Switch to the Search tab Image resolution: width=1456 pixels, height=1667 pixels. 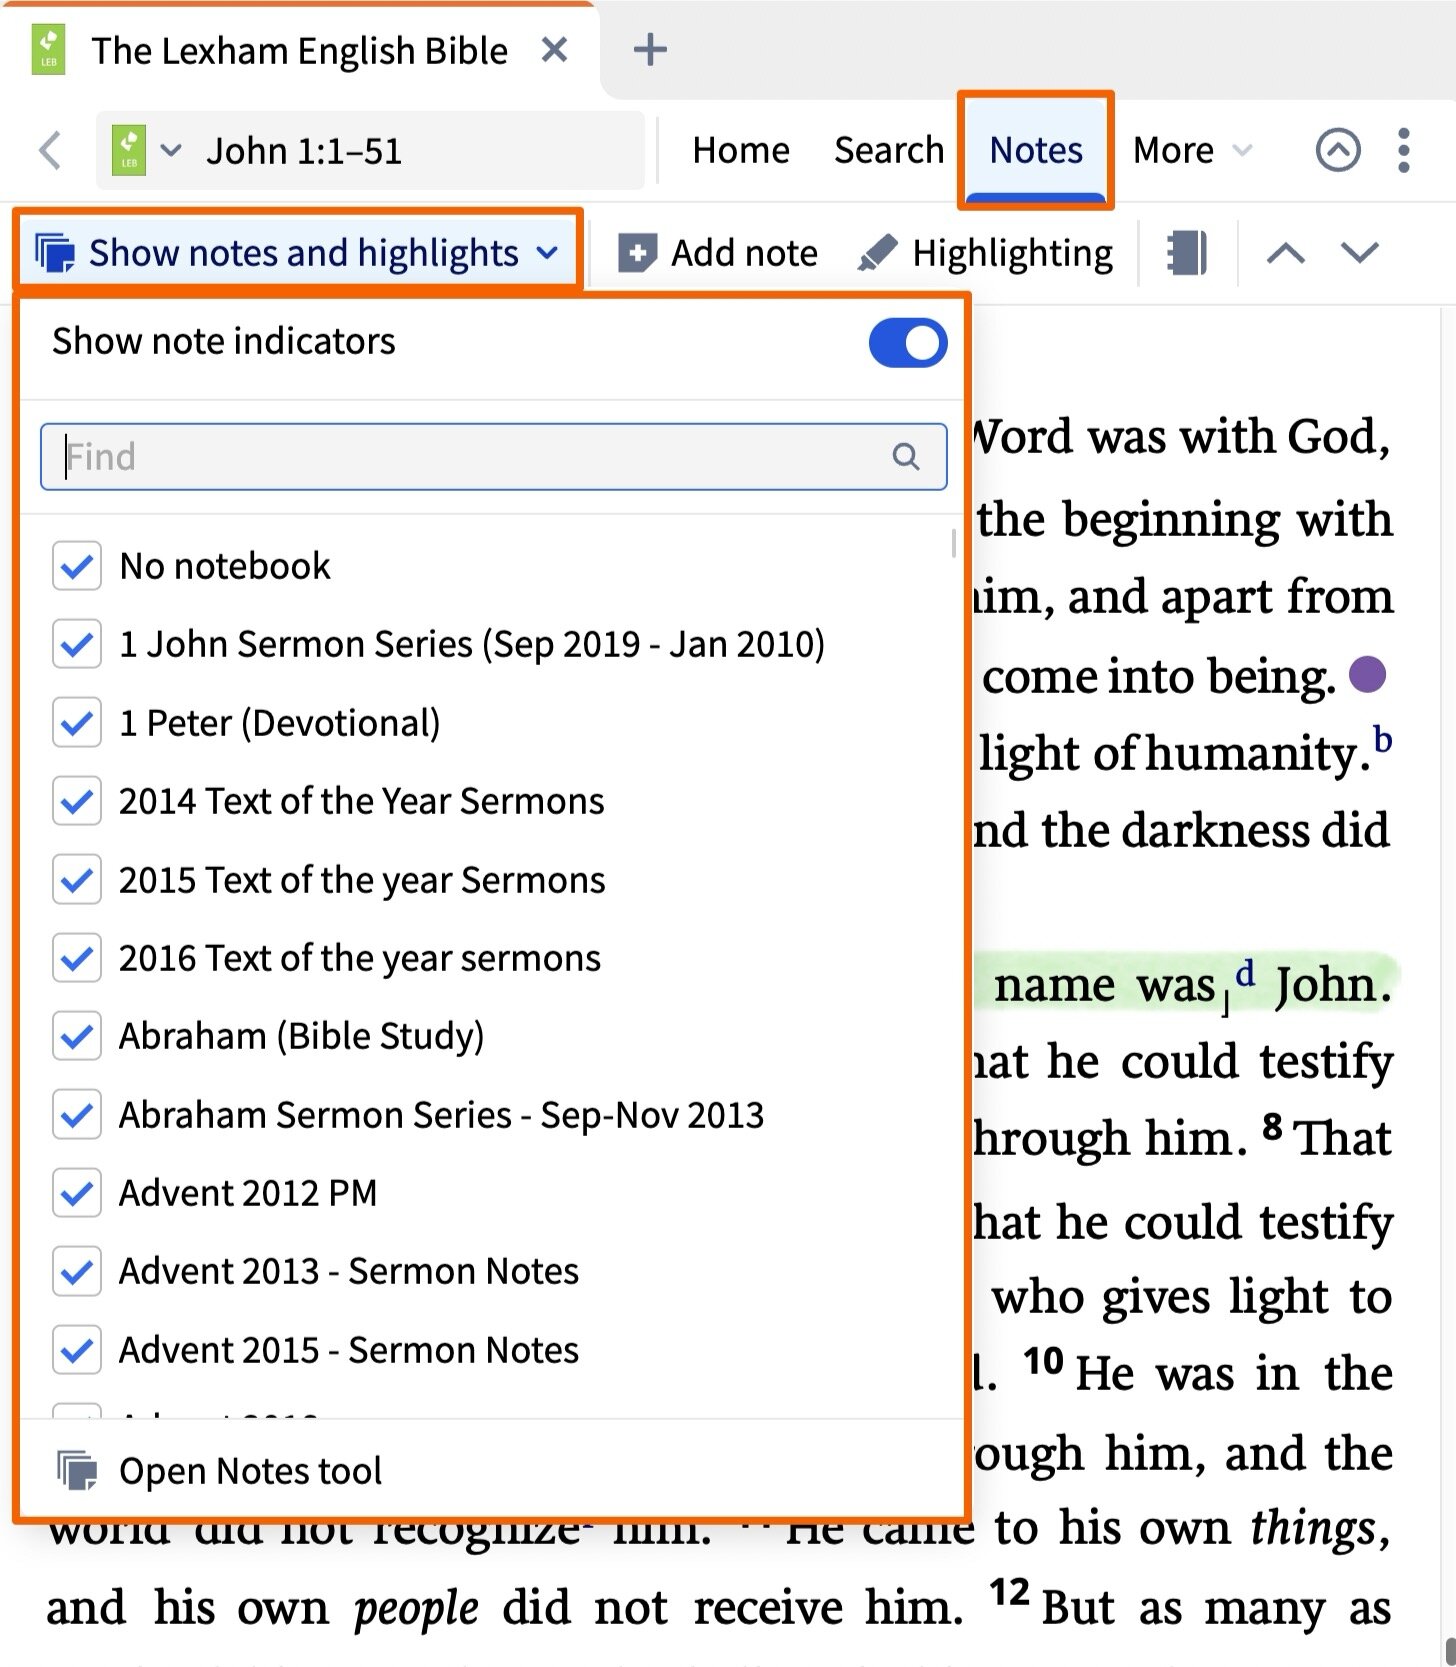(889, 151)
